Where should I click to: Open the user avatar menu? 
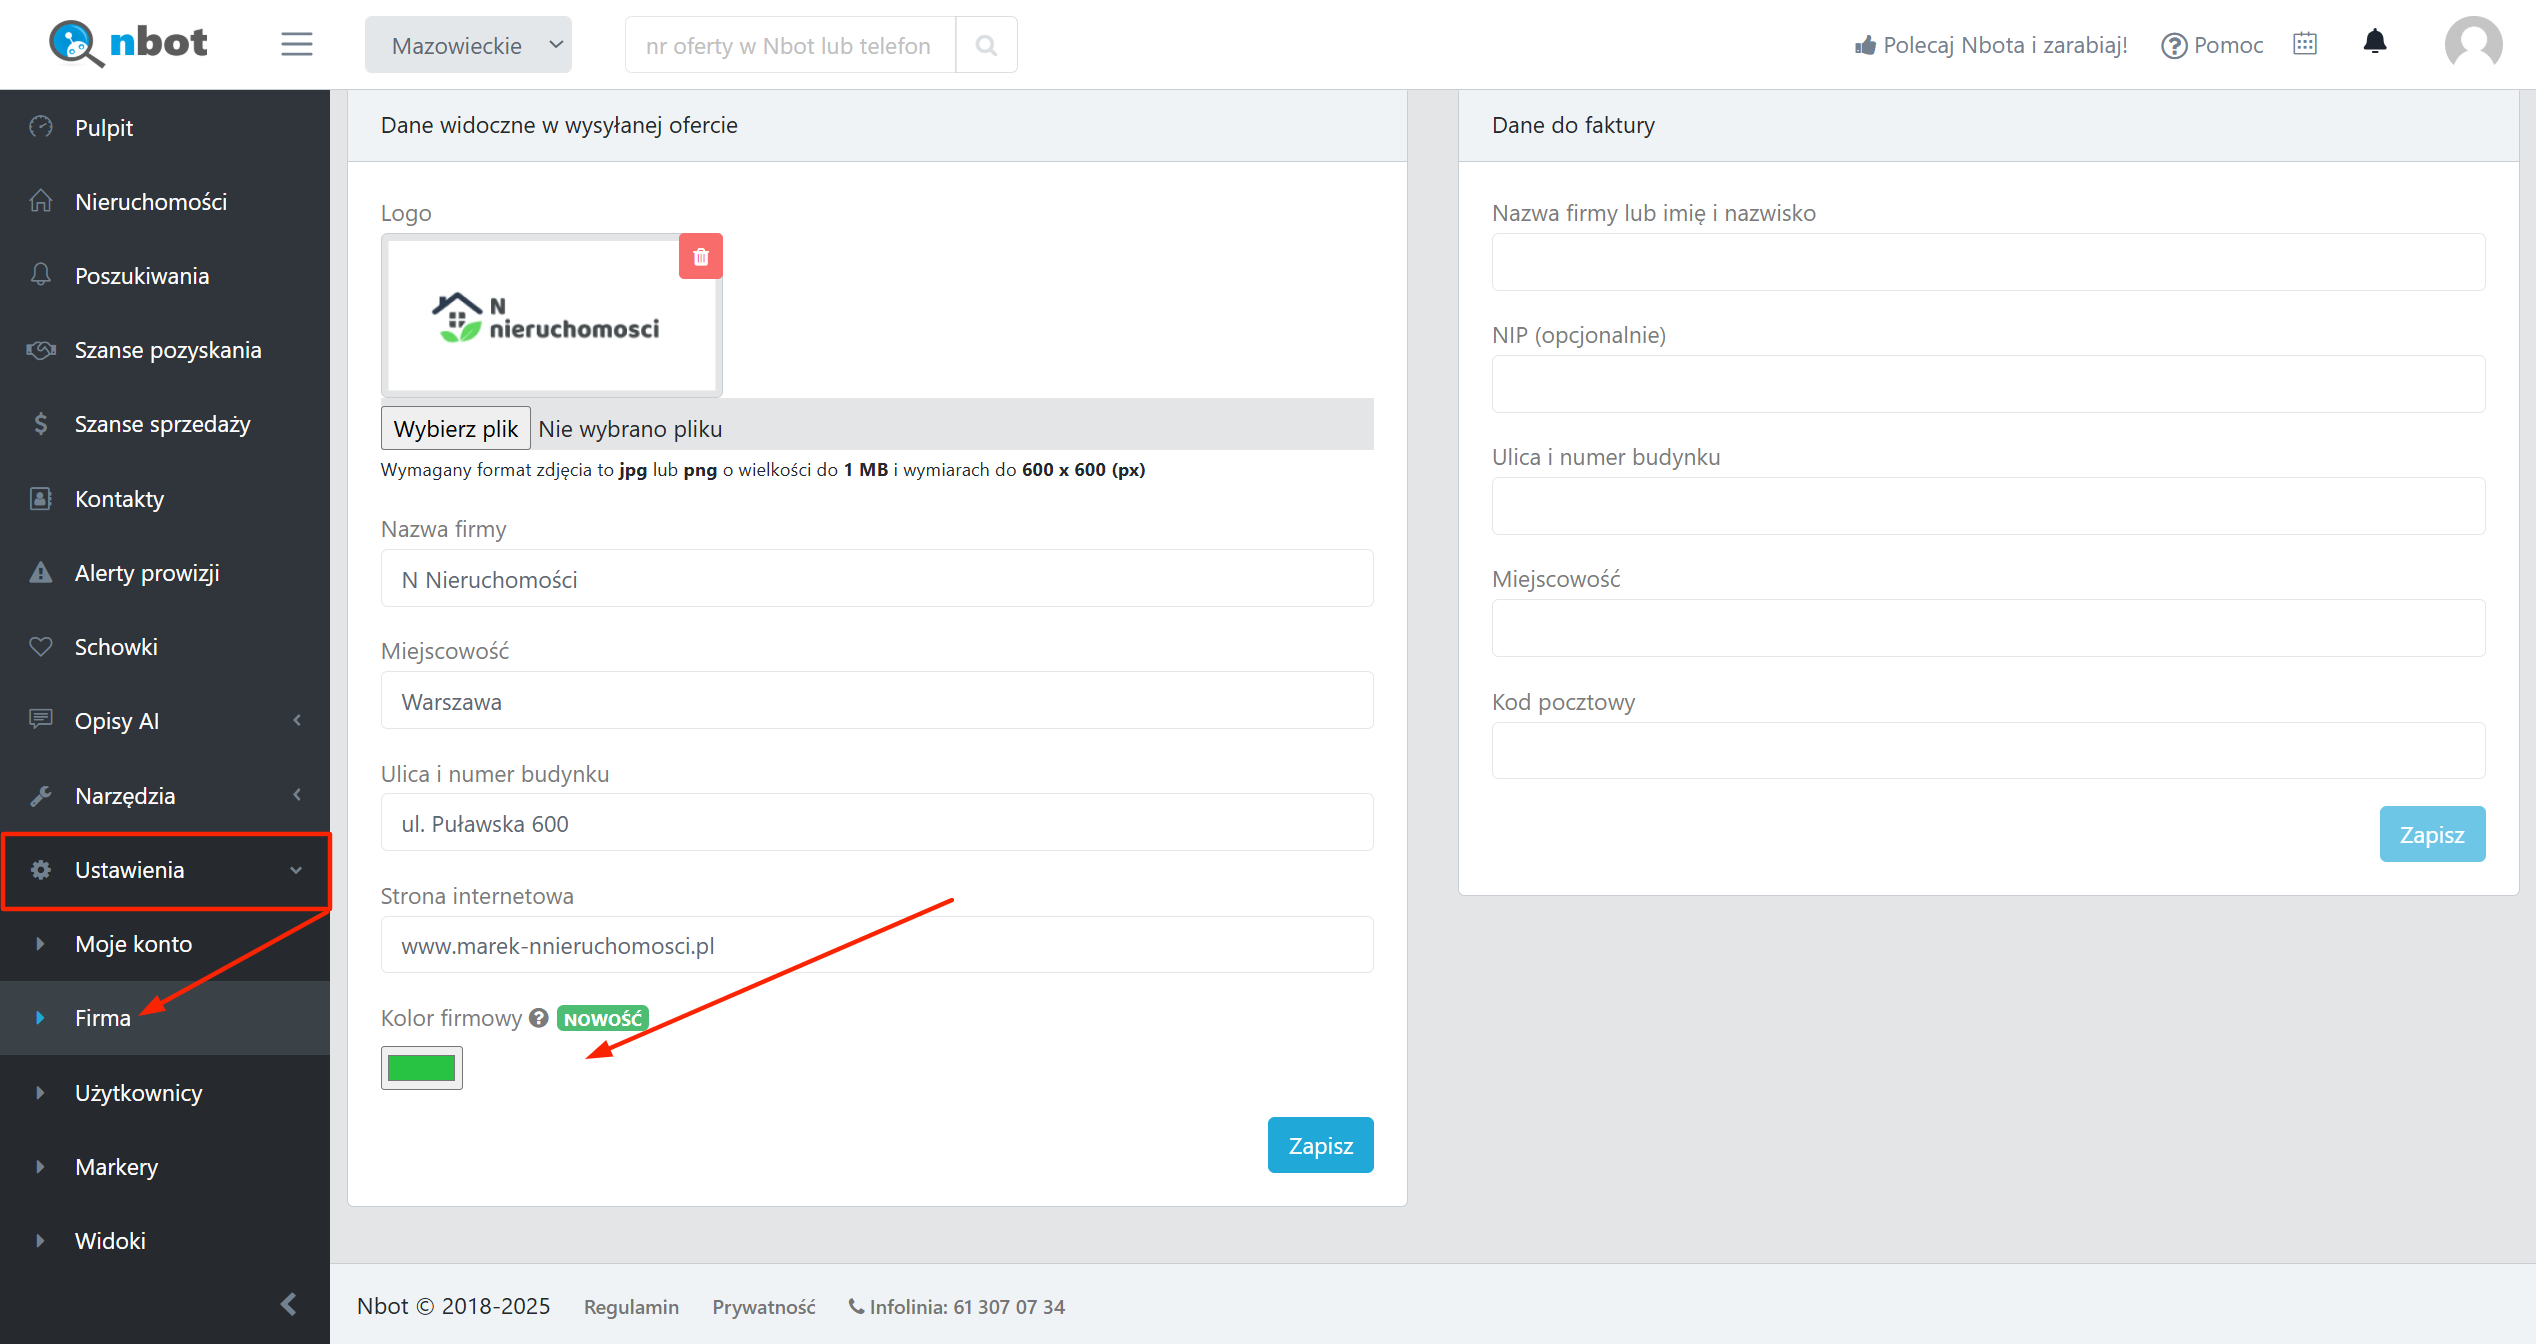coord(2473,44)
